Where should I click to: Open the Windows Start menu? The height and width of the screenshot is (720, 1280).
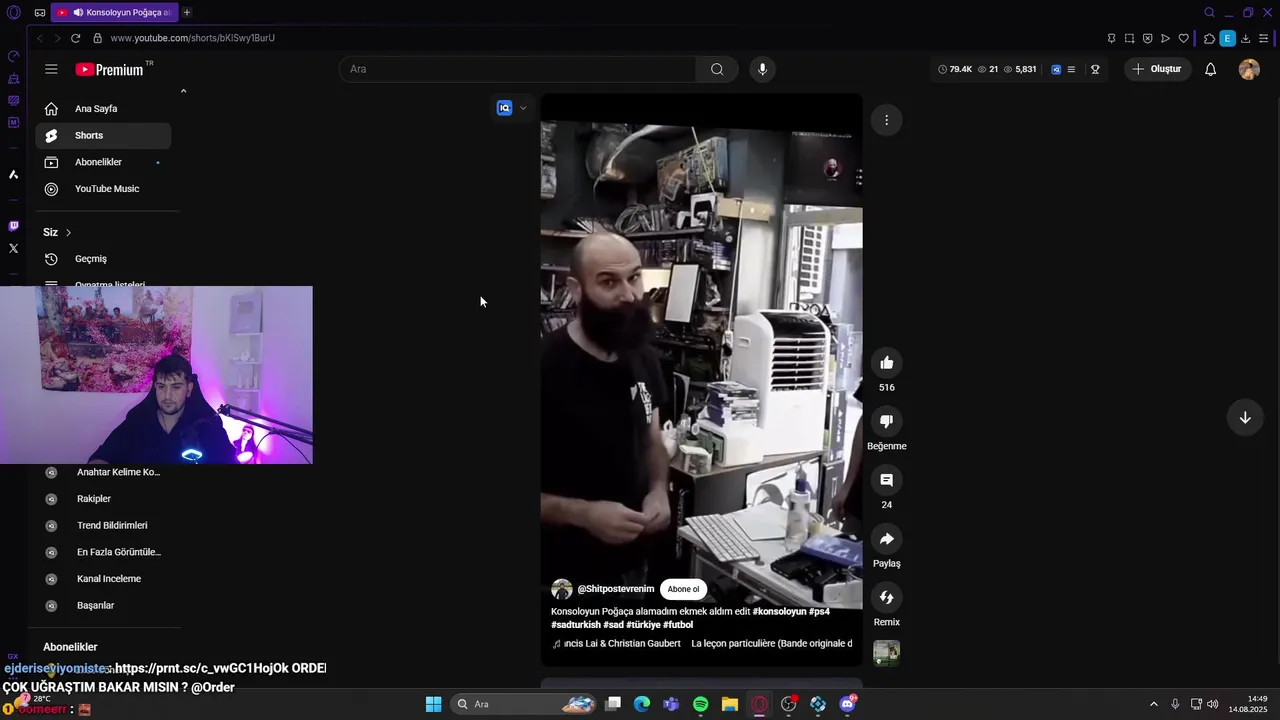(x=433, y=704)
